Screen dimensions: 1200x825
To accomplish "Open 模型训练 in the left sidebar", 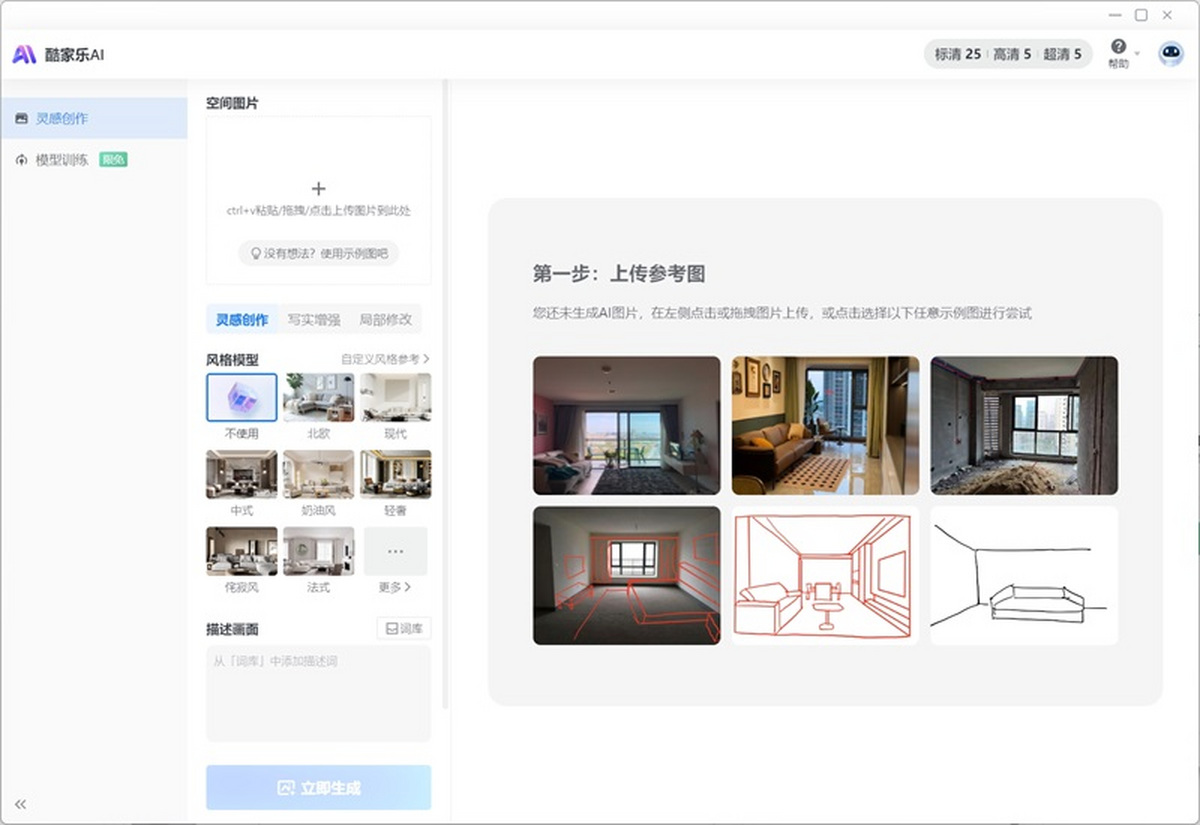I will [62, 160].
